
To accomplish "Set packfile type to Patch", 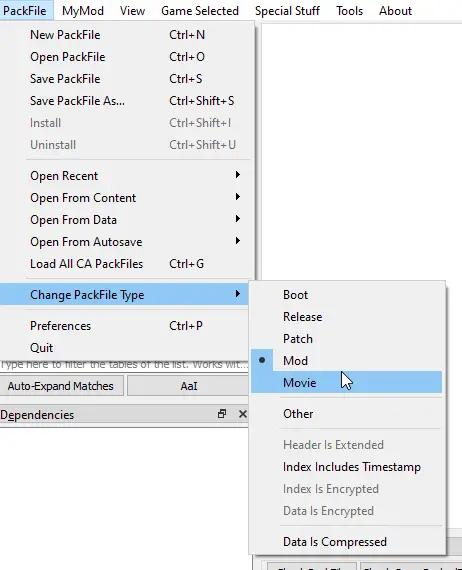I will (346, 338).
